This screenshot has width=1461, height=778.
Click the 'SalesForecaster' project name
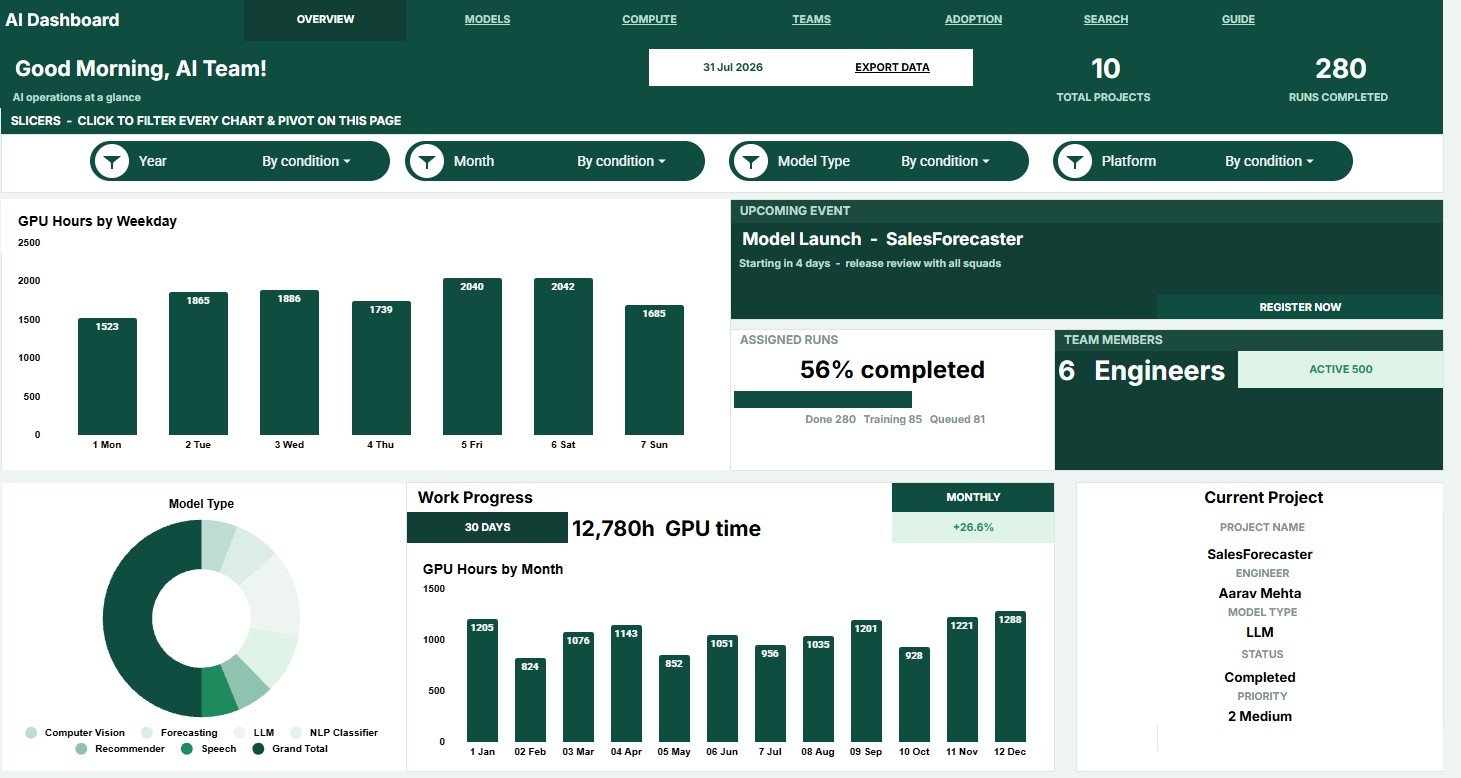click(1259, 554)
